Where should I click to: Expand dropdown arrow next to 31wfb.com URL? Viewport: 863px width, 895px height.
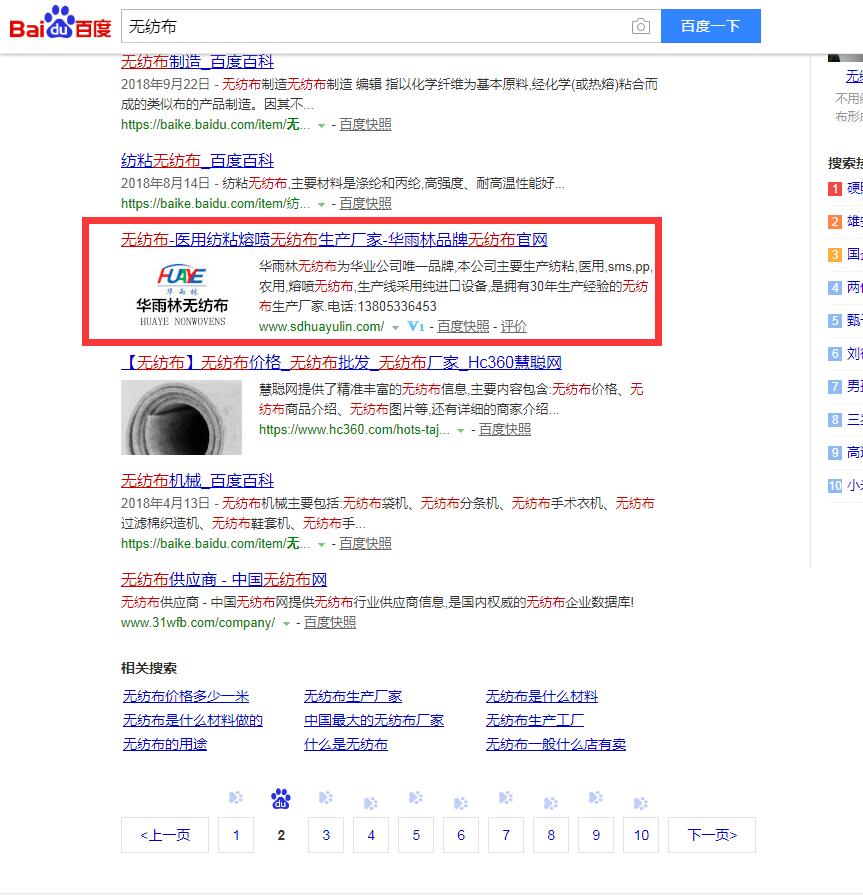(x=286, y=623)
